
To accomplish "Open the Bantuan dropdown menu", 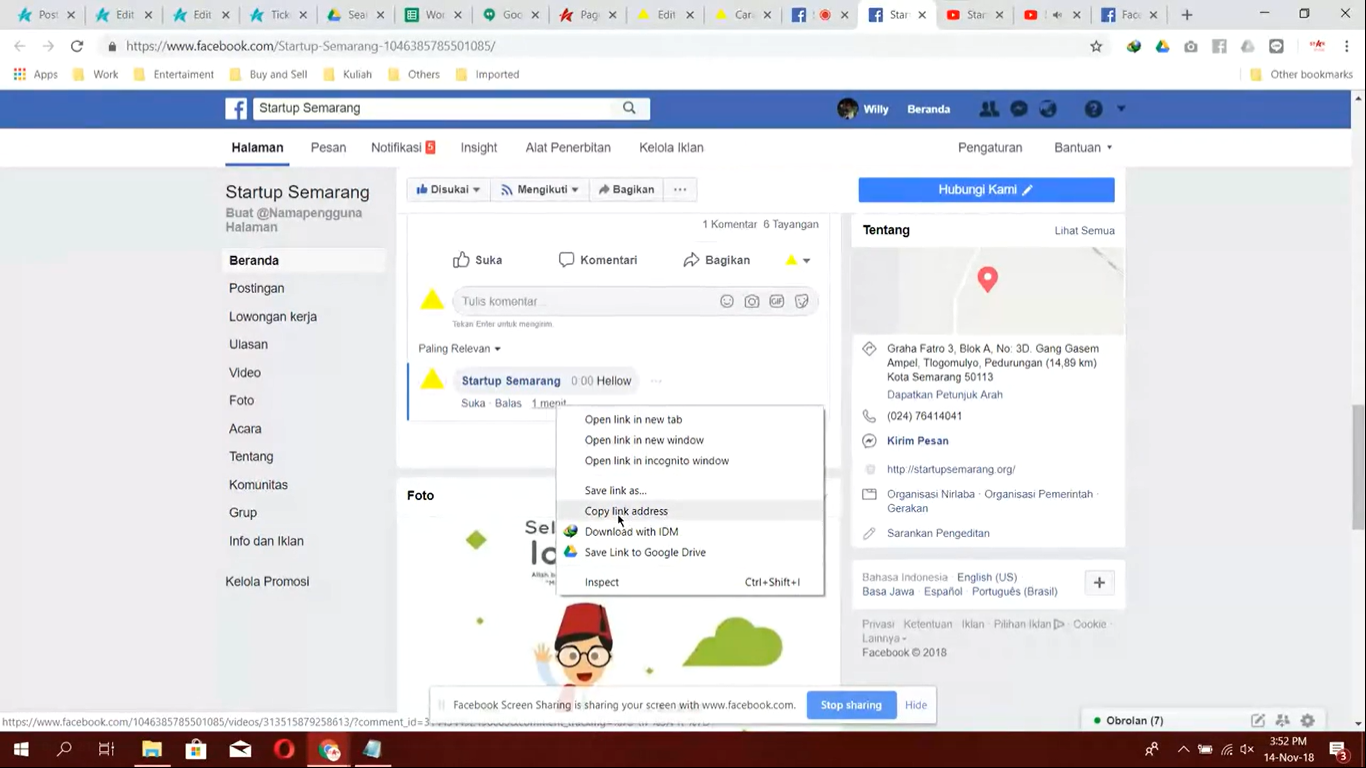I will click(1083, 147).
